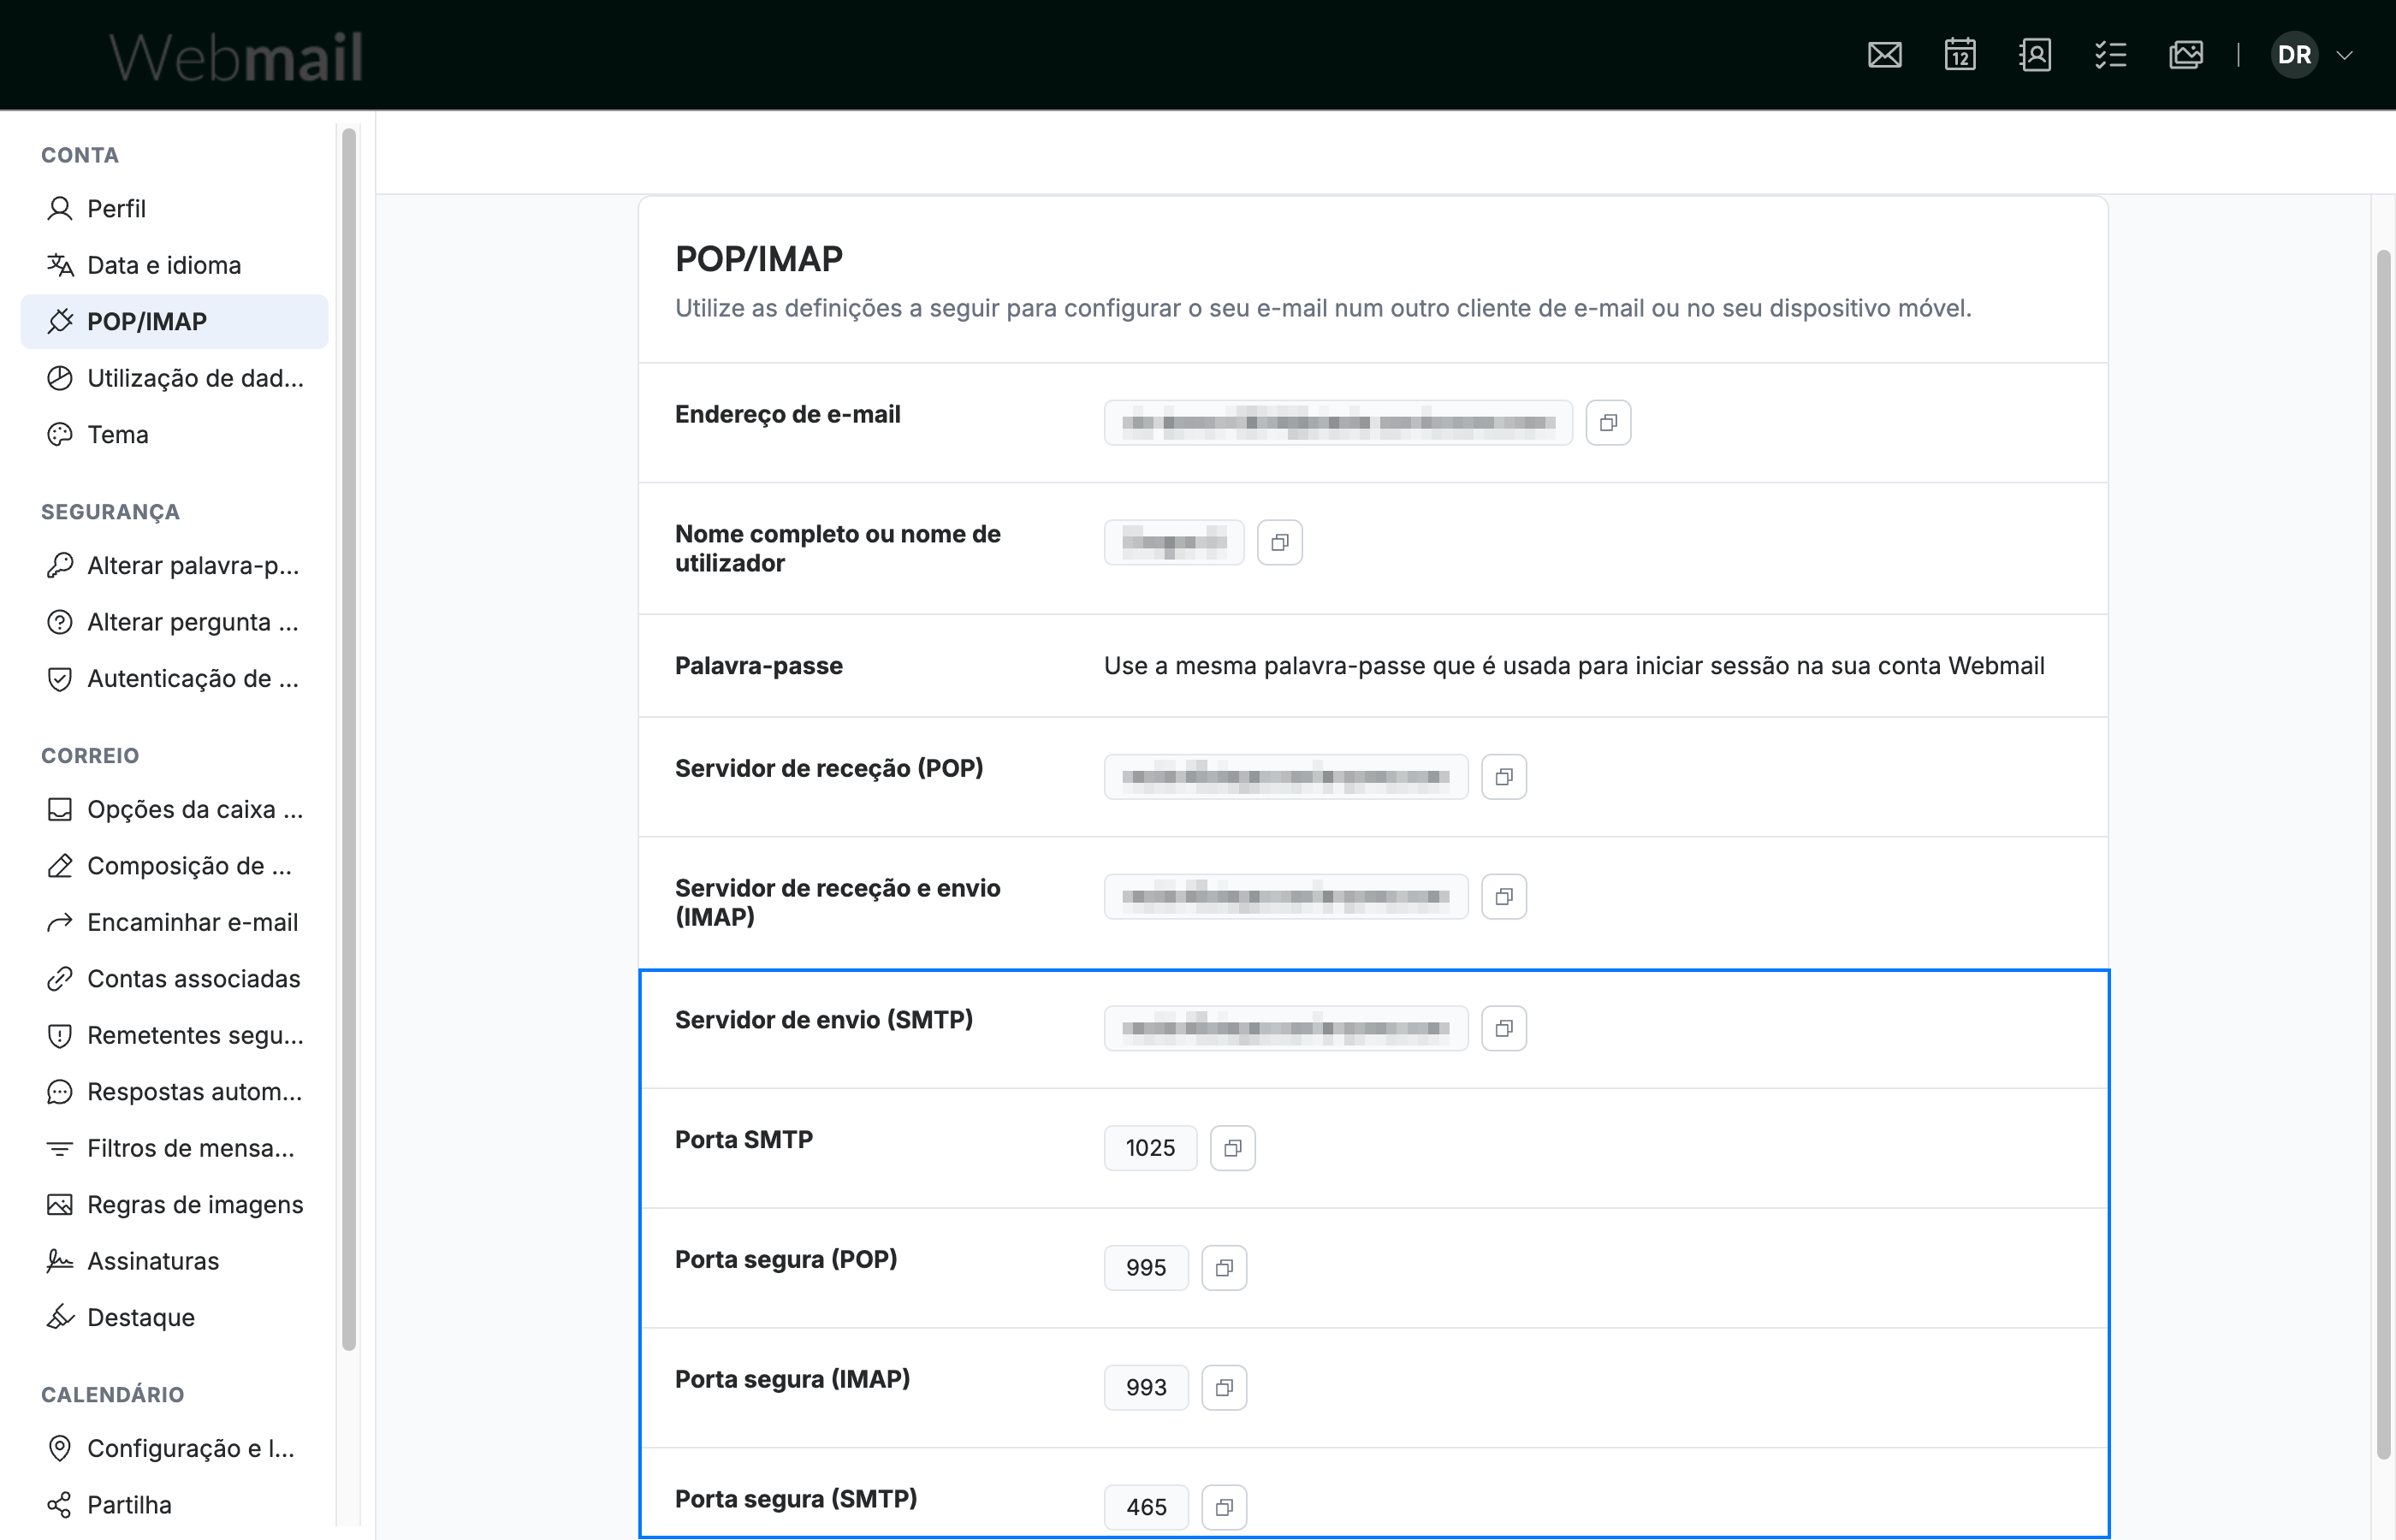
Task: Copy the Porta segura (SMTP) 465 value
Action: click(x=1224, y=1508)
